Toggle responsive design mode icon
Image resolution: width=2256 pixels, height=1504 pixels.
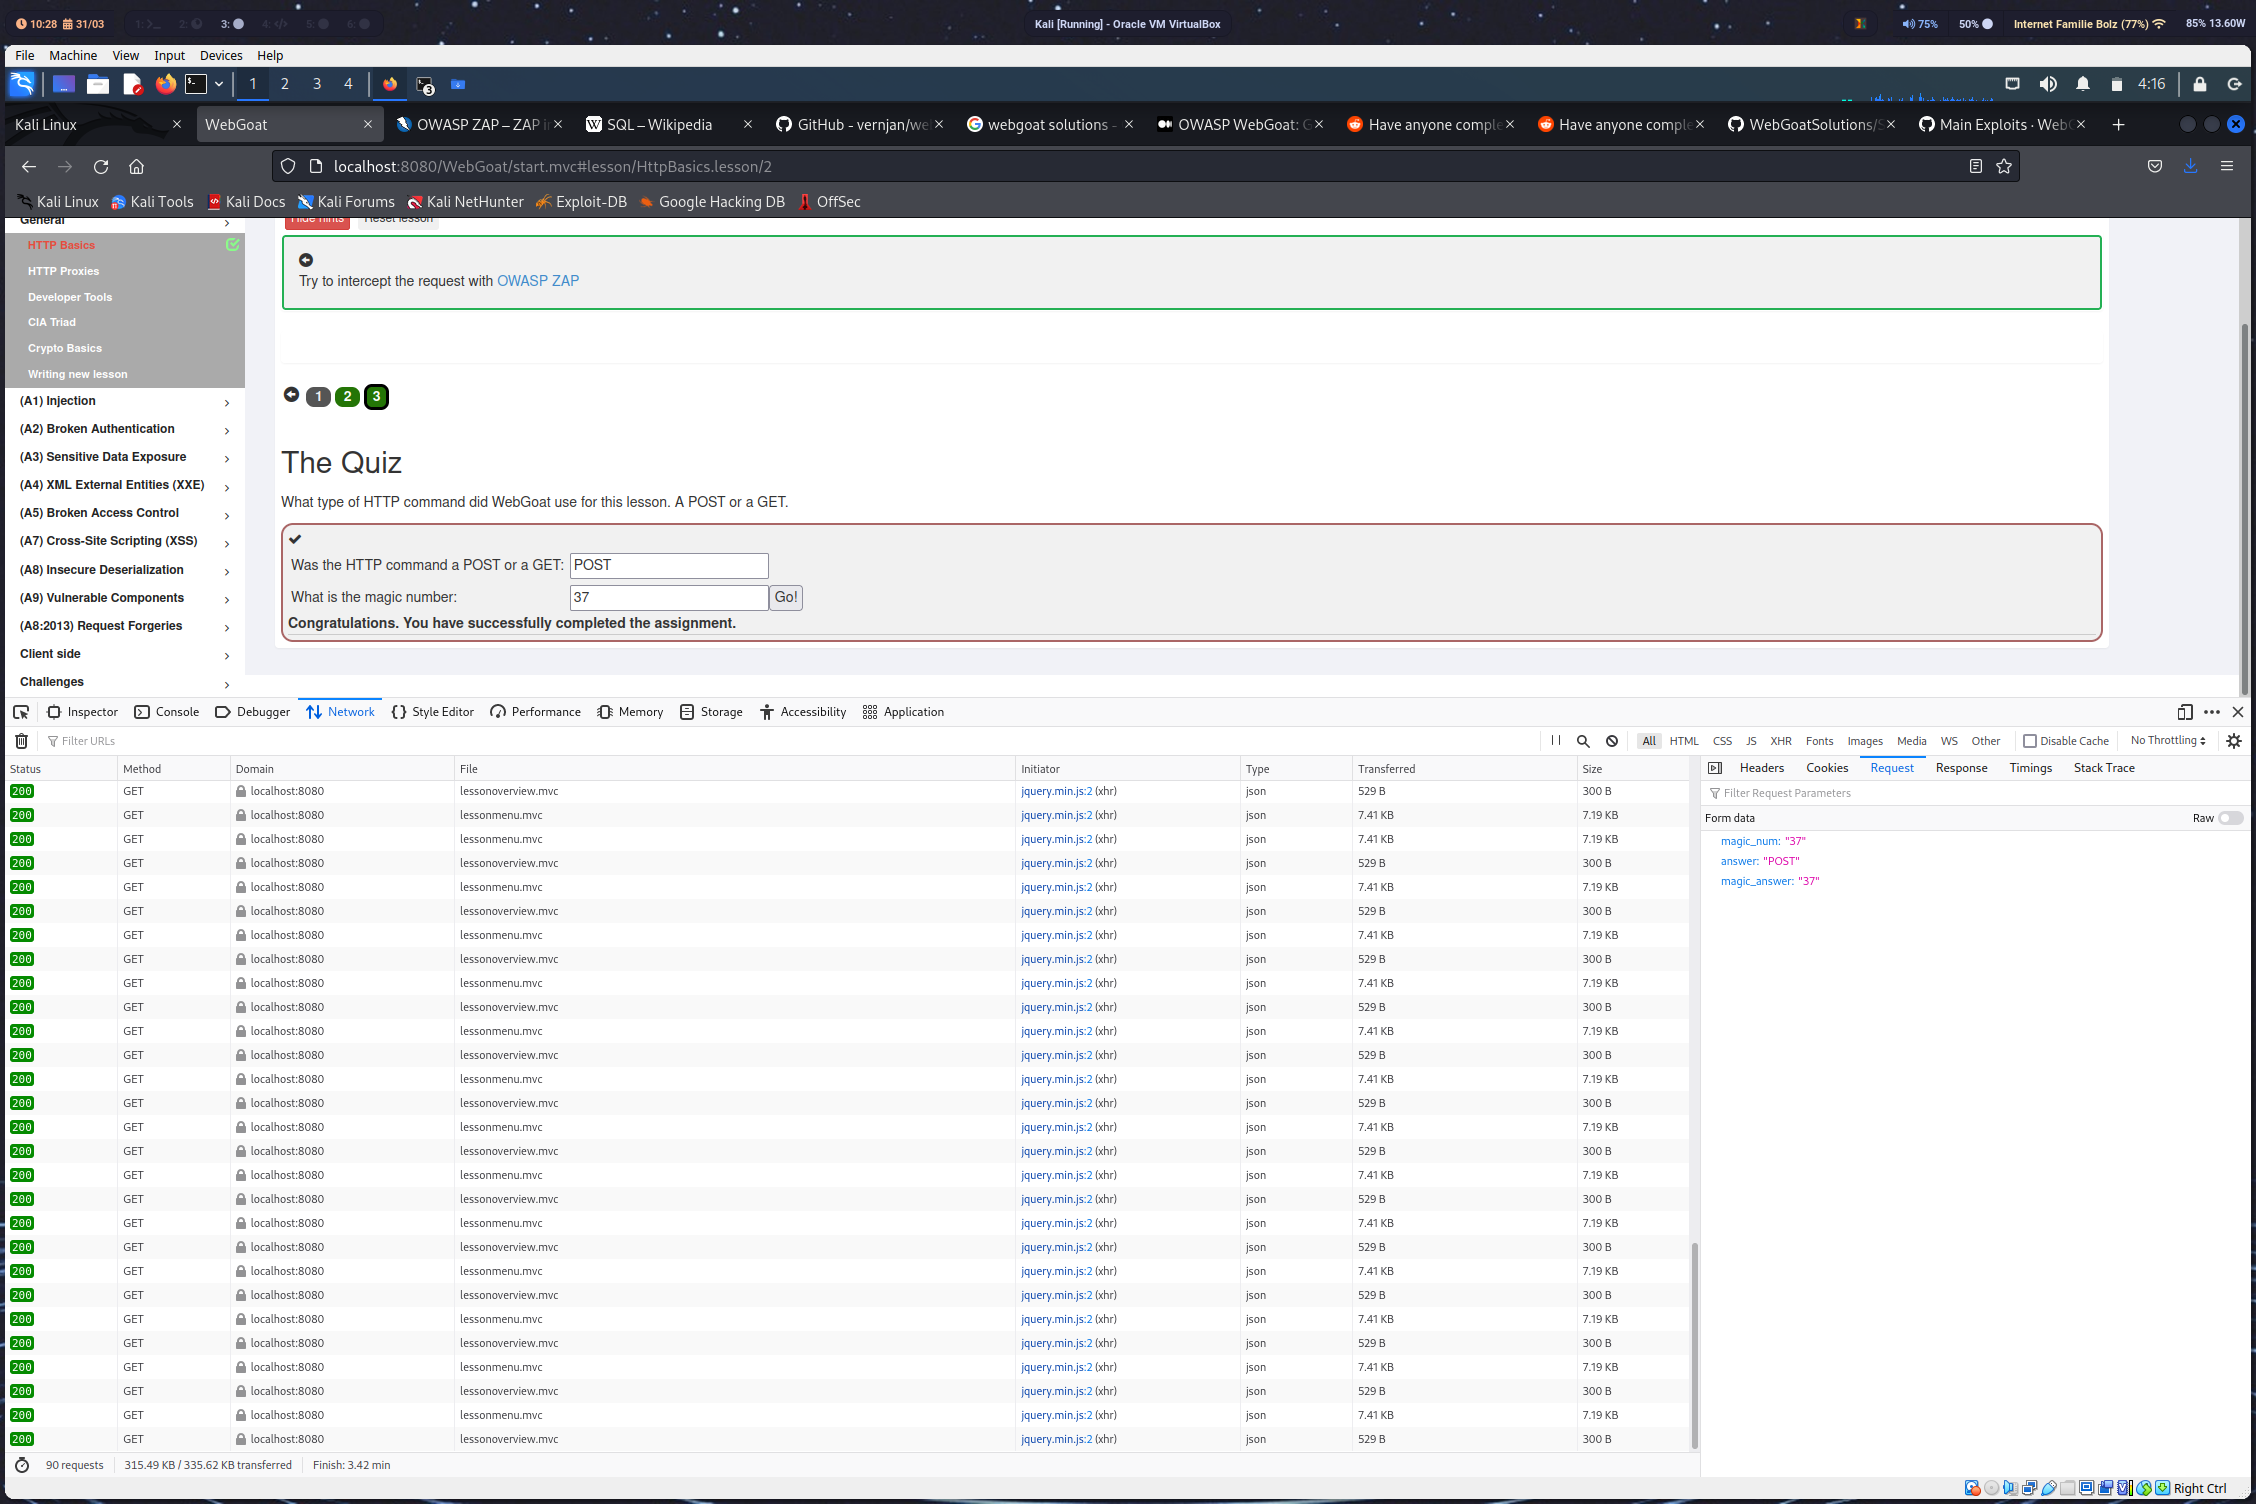[x=2185, y=712]
